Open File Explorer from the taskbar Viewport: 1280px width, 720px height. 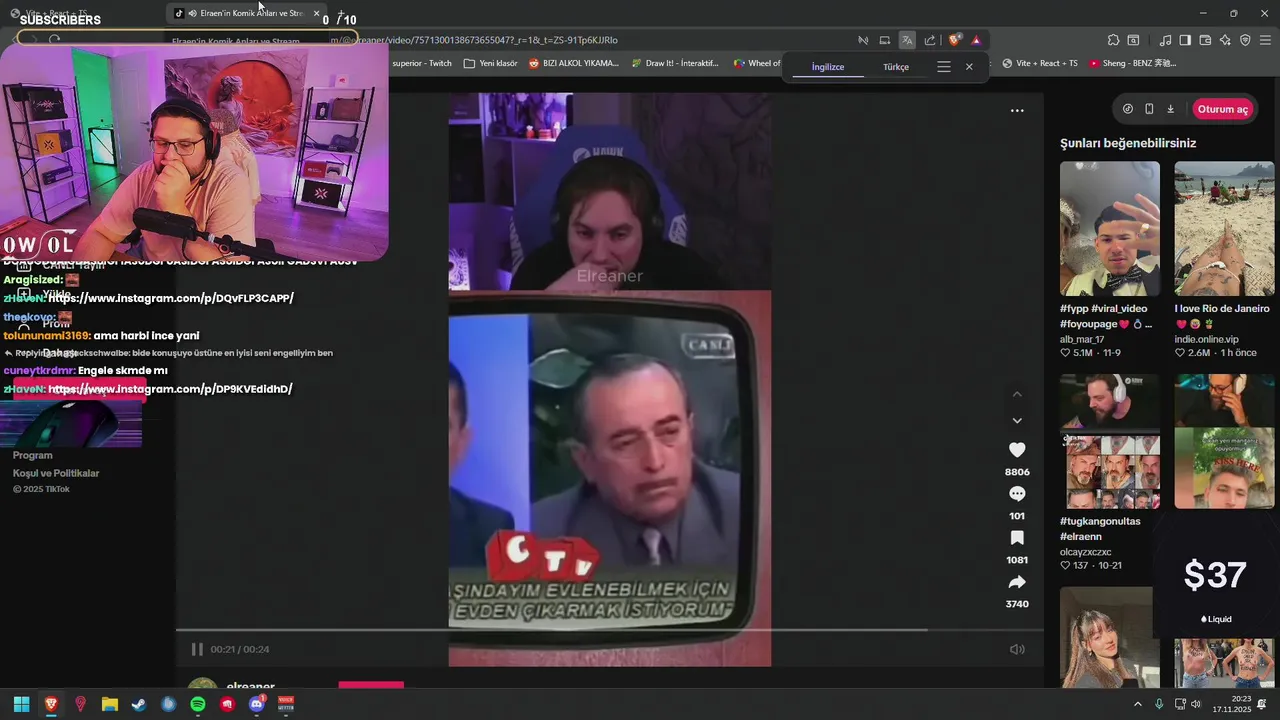(110, 704)
